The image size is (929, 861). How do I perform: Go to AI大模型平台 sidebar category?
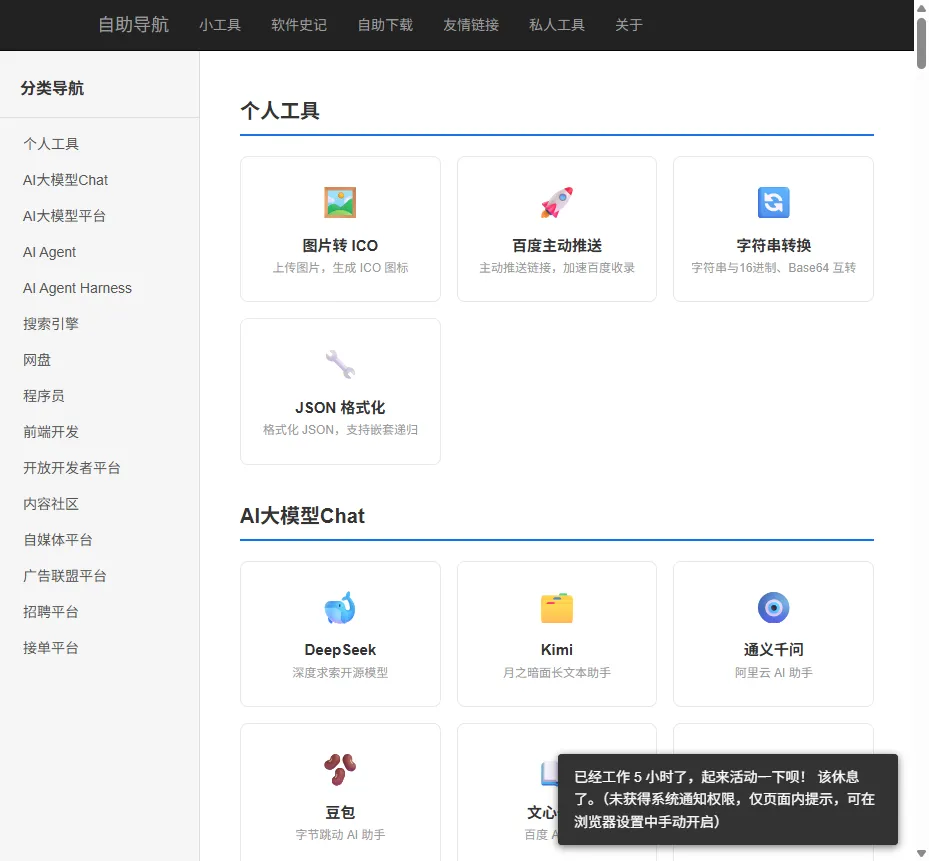click(x=64, y=216)
